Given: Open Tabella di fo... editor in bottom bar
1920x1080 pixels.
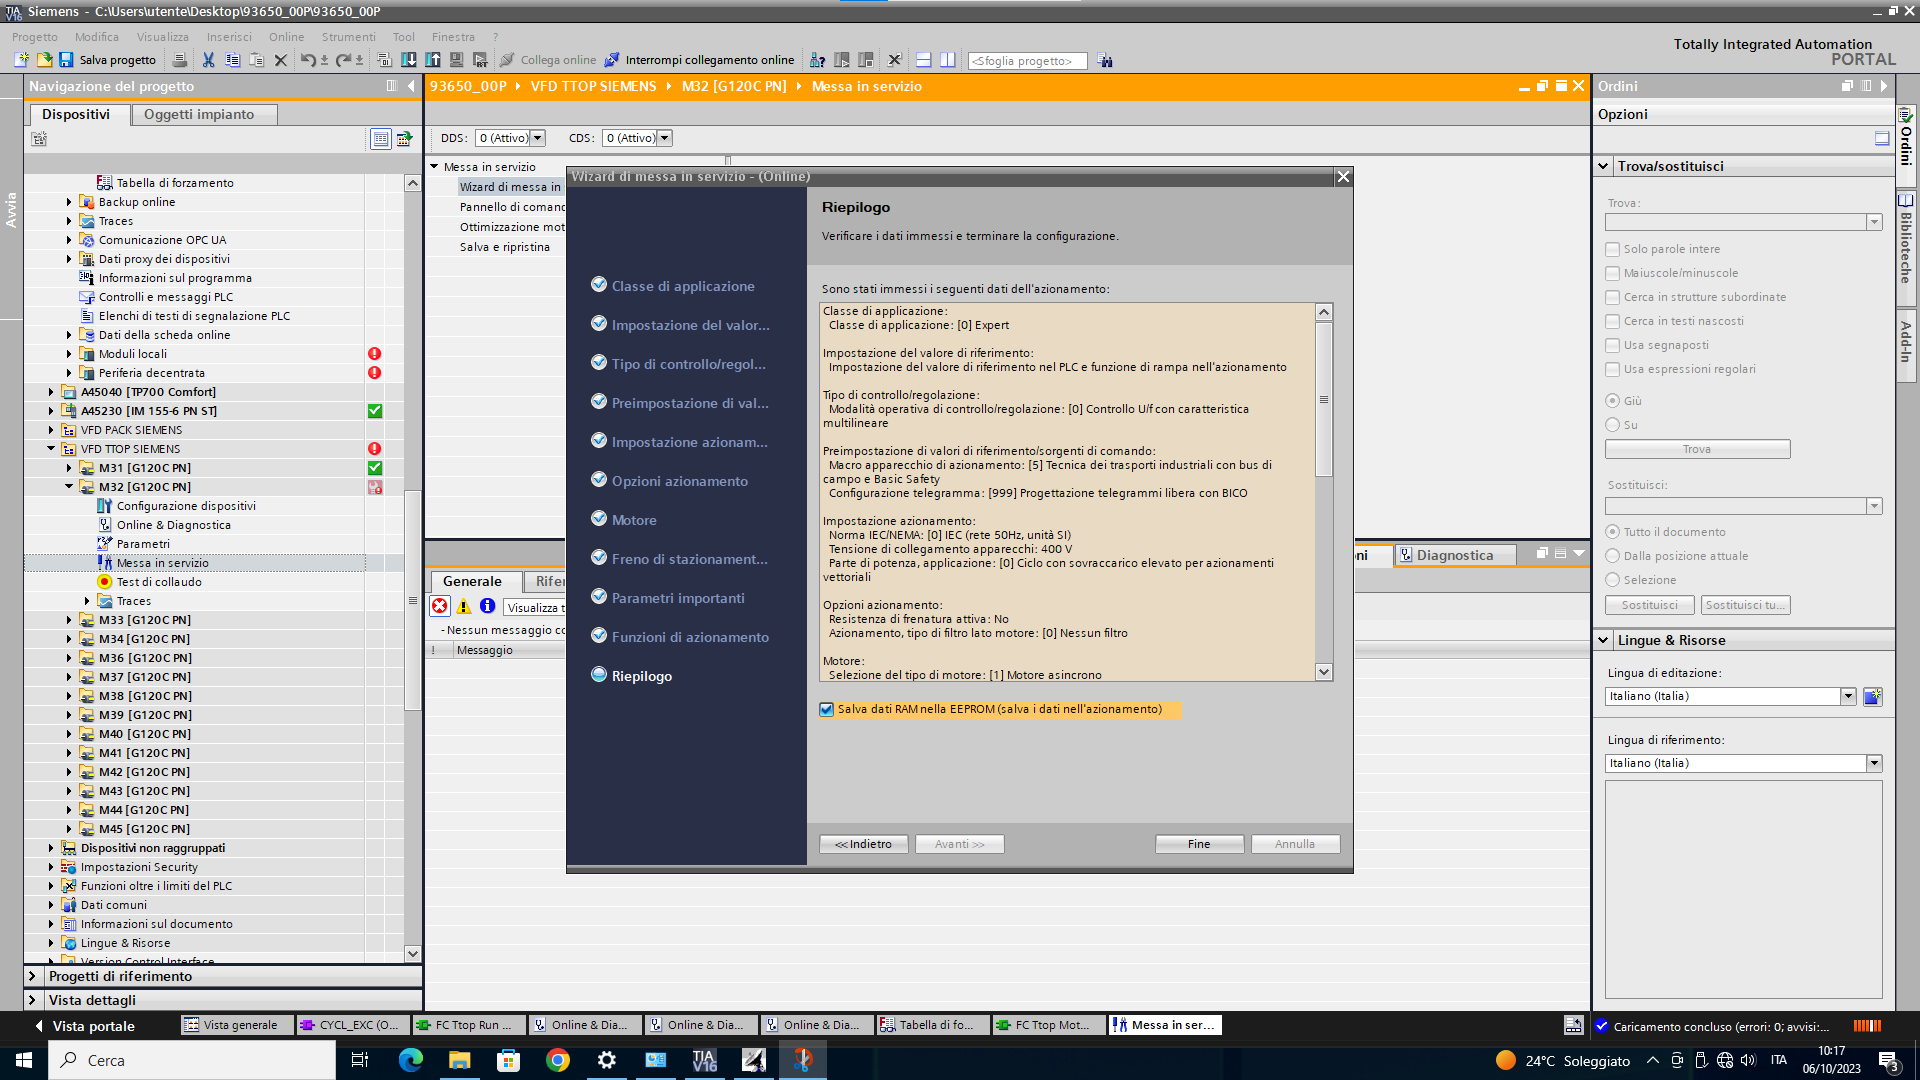Looking at the screenshot, I should [x=934, y=1025].
